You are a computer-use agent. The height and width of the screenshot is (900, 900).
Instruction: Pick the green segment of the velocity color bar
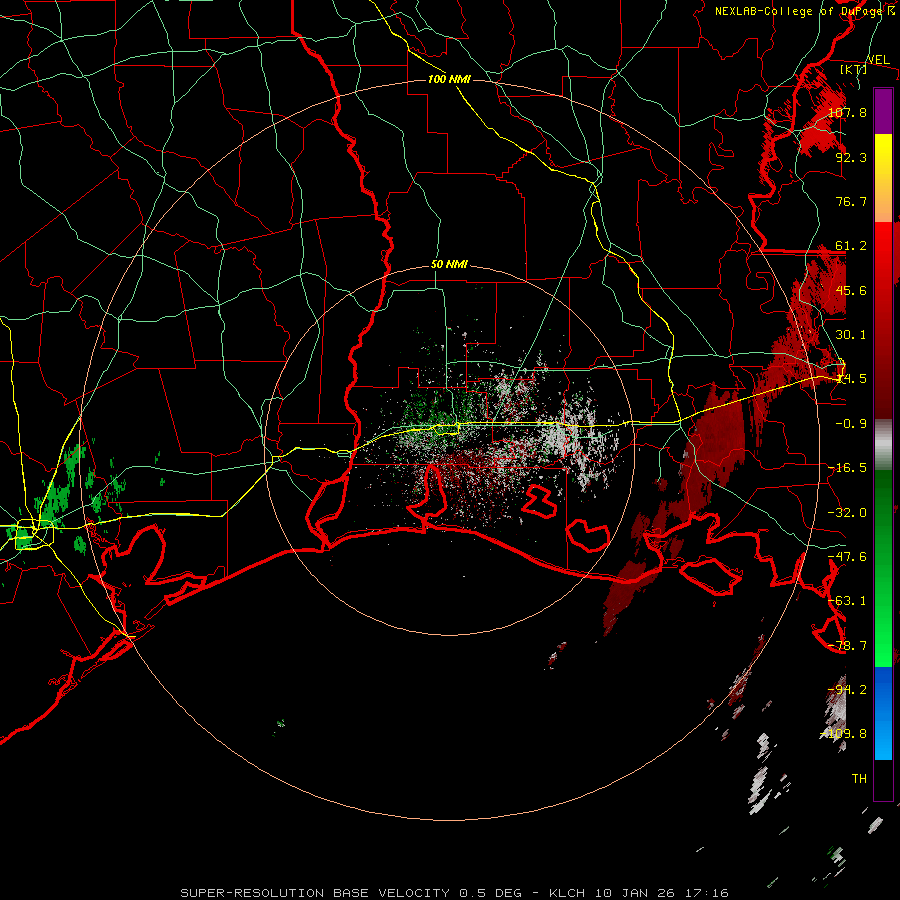tap(883, 568)
